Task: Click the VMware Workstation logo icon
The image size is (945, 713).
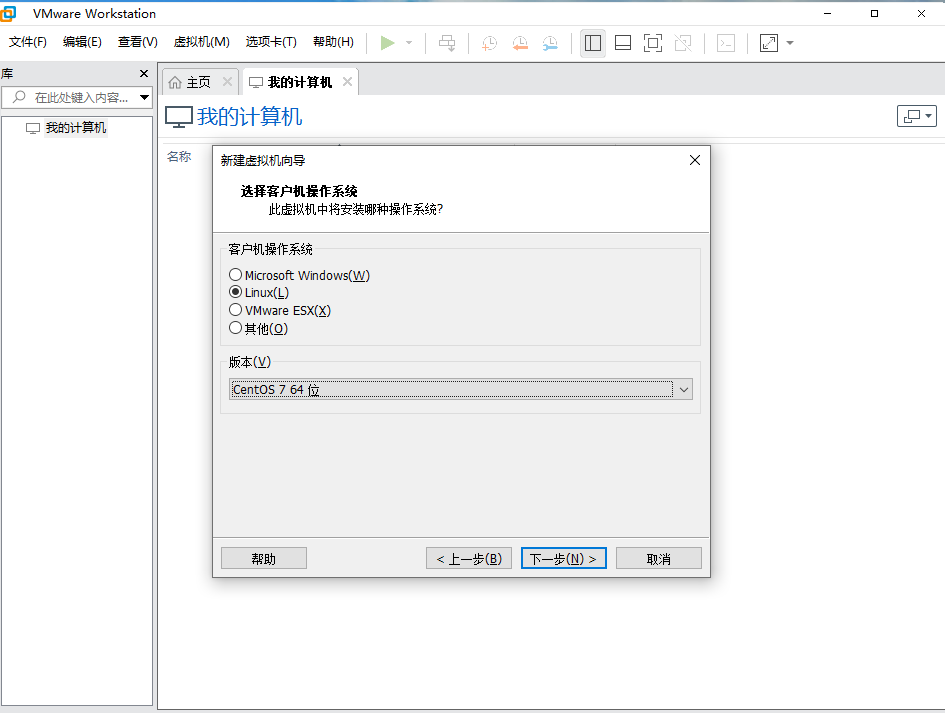Action: 8,13
